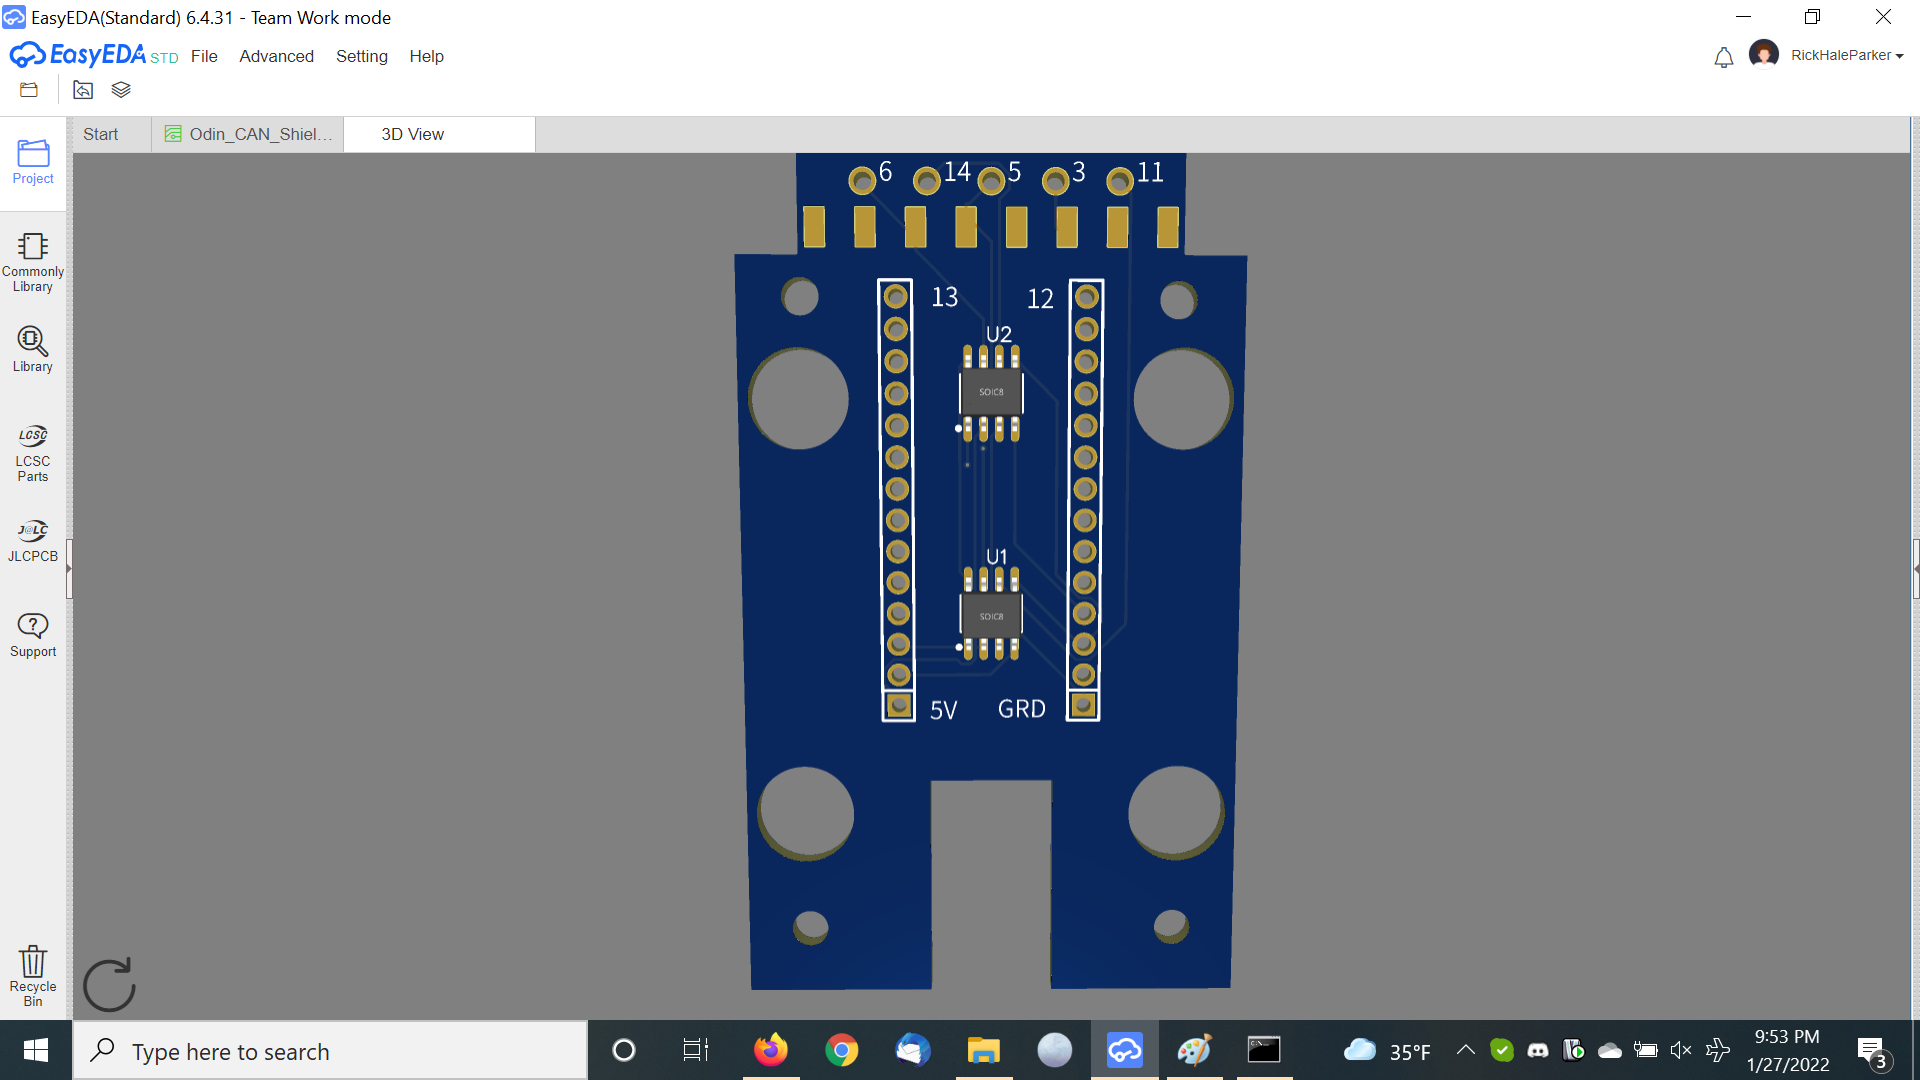Open the Commonly Library panel

pos(33,262)
